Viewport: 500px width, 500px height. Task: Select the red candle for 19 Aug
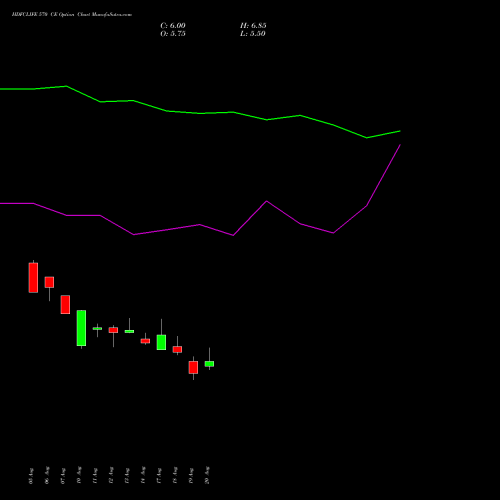(x=193, y=367)
